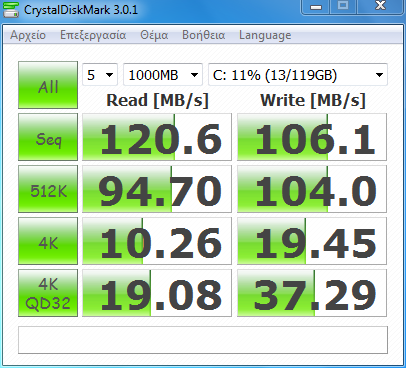Open the Language menu
406x368 pixels.
coord(265,35)
